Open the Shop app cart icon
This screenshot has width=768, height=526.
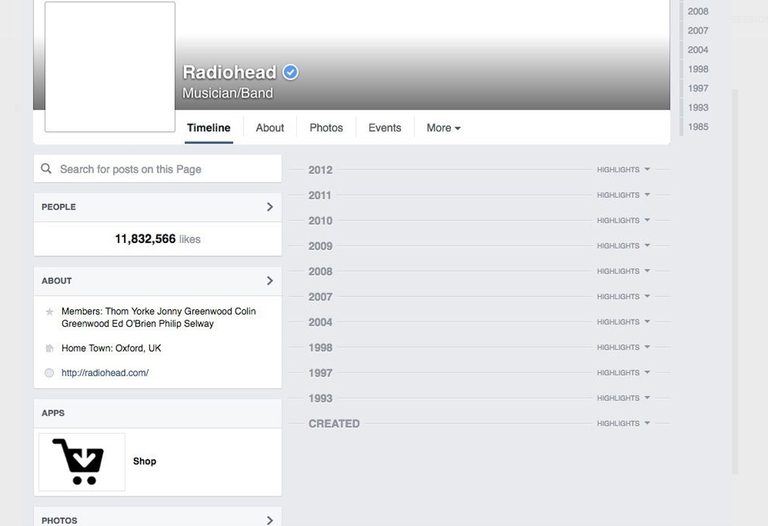(x=82, y=462)
